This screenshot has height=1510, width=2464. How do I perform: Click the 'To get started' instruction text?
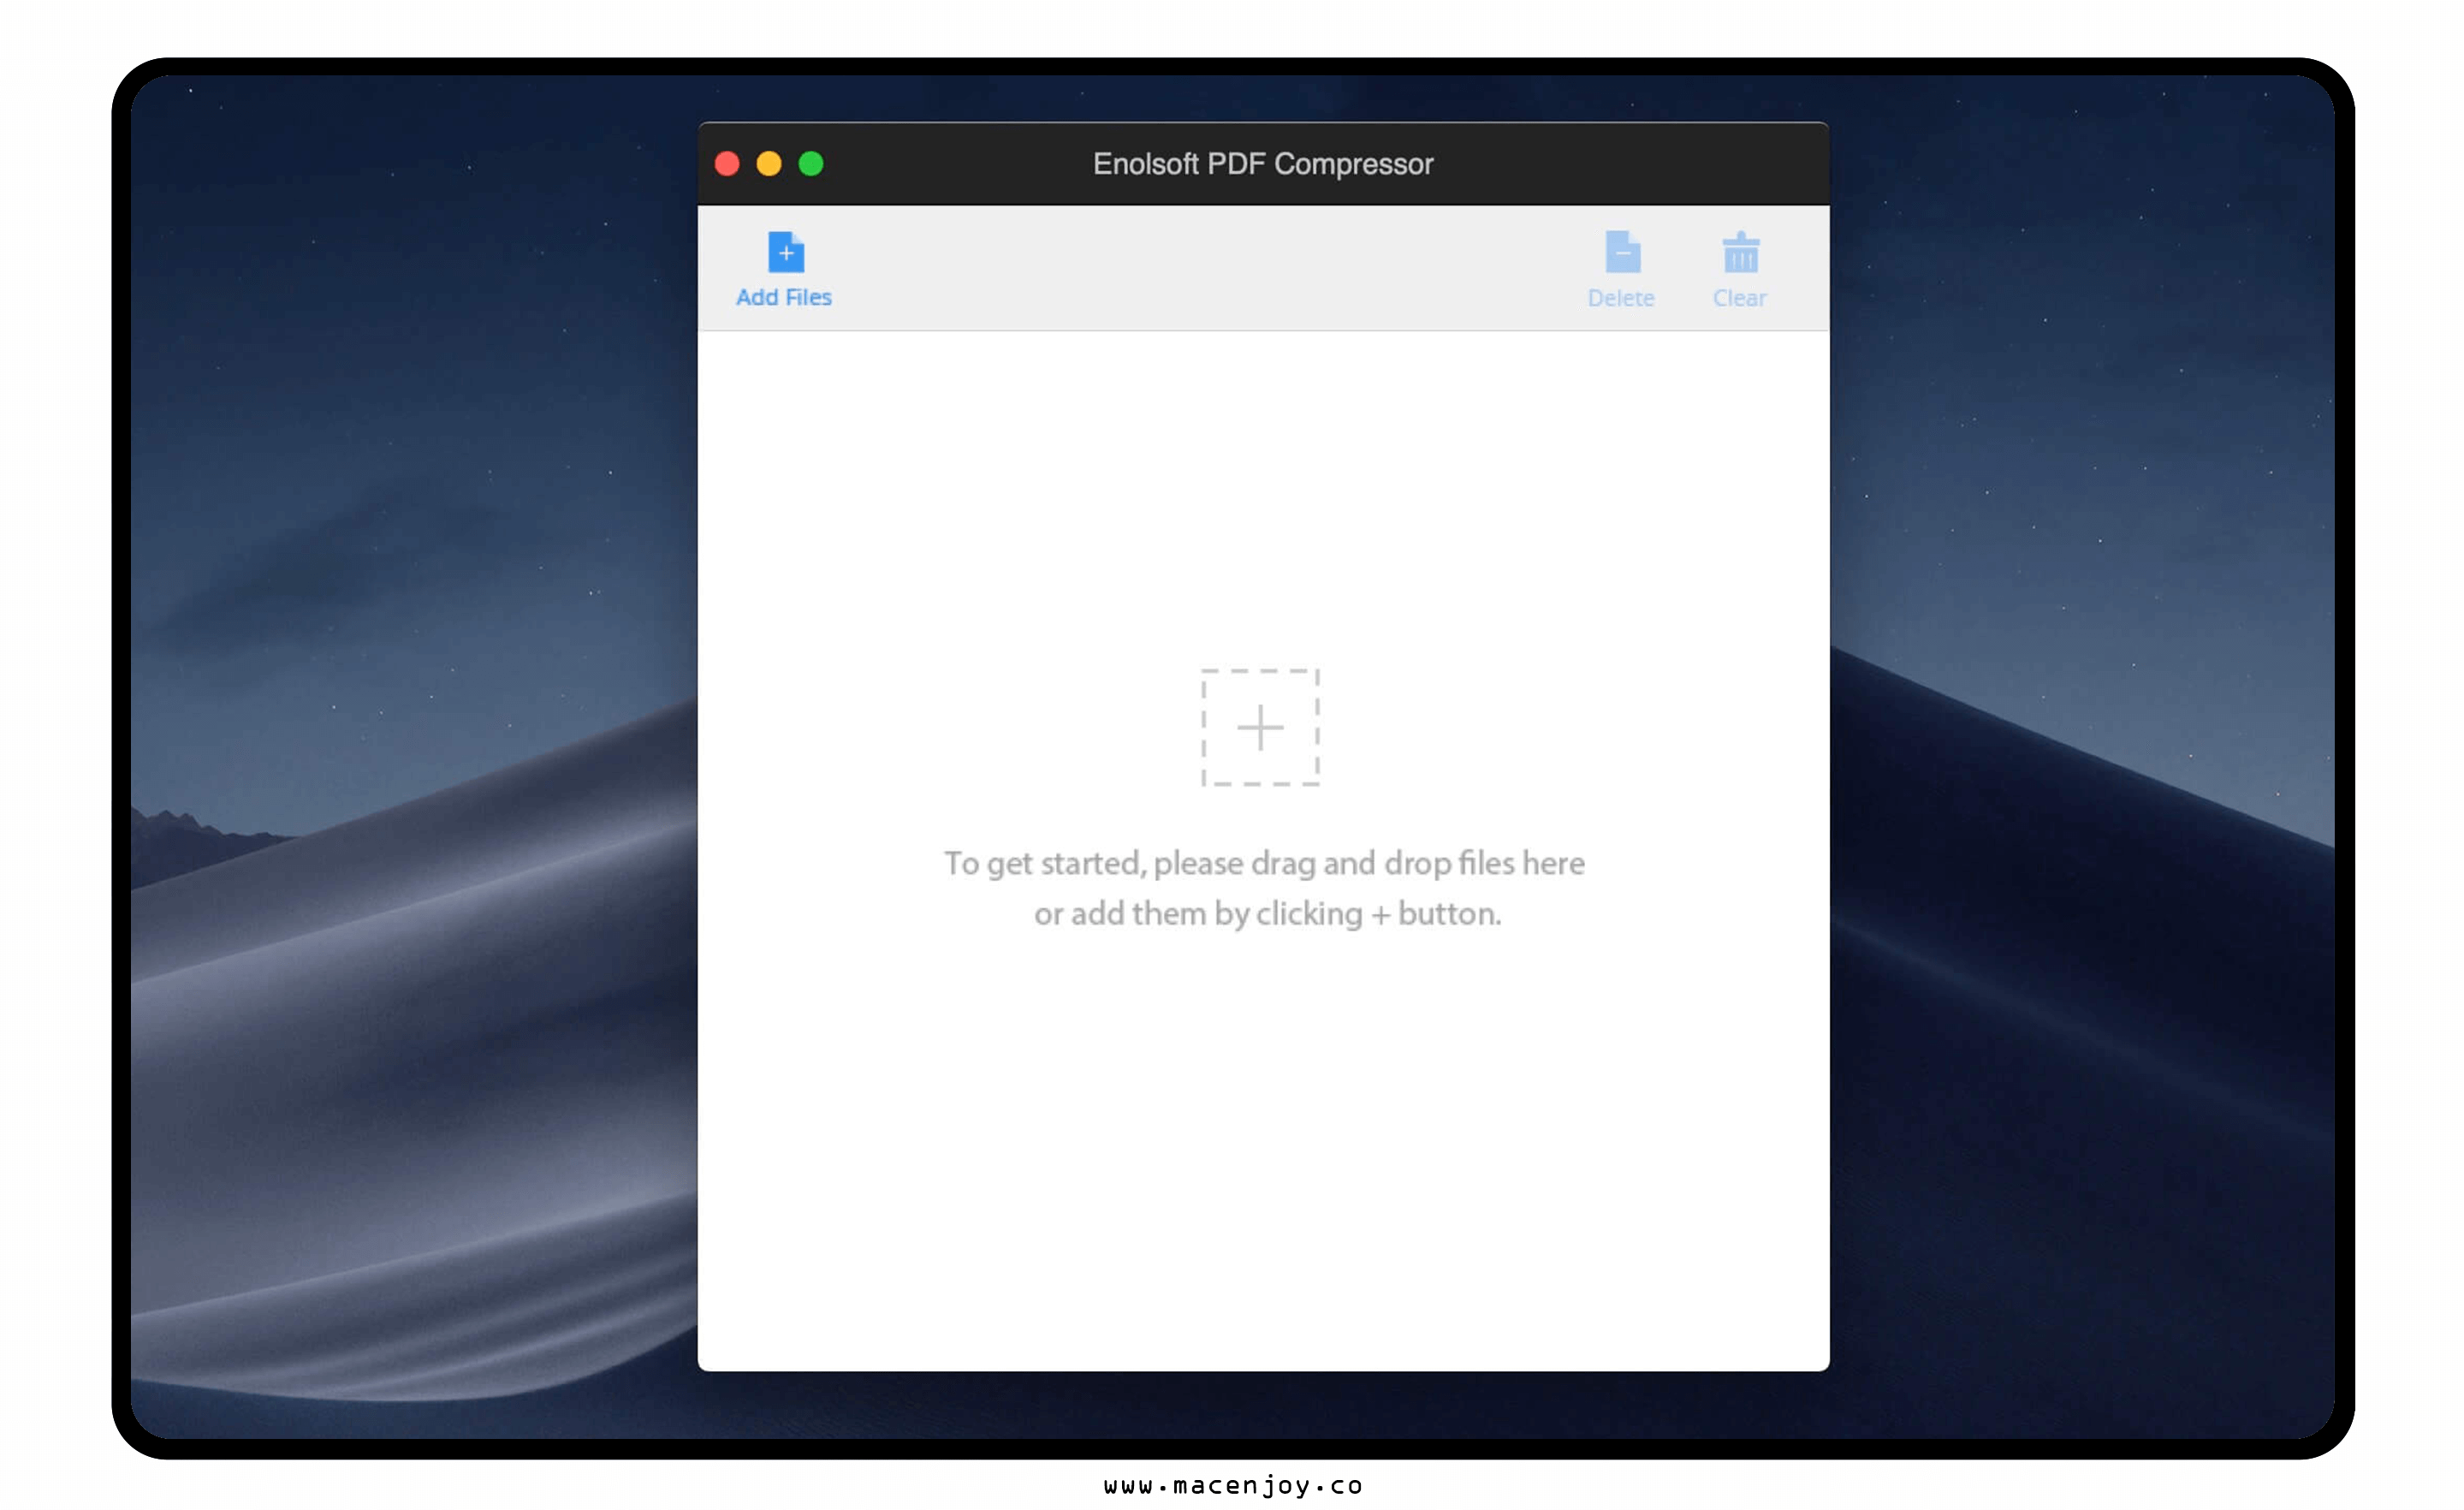click(1265, 888)
